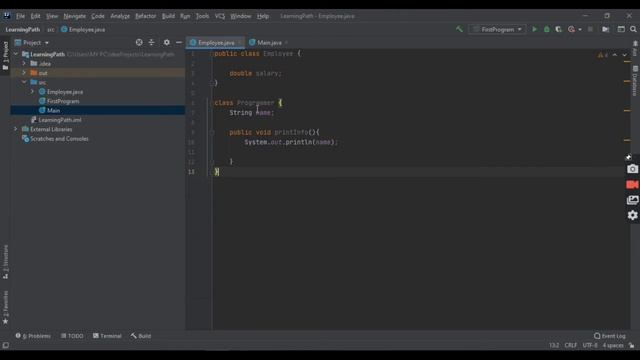The image size is (640, 360).
Task: Open the FirstProgram run configuration dropdown
Action: coord(497,29)
